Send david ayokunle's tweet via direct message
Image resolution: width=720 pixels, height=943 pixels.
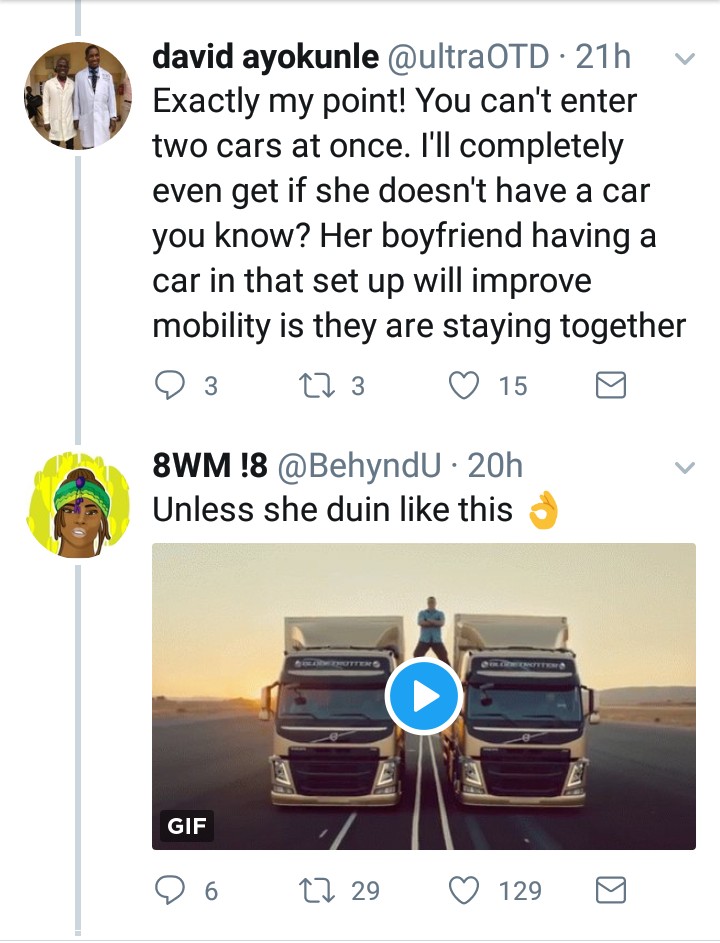point(610,386)
